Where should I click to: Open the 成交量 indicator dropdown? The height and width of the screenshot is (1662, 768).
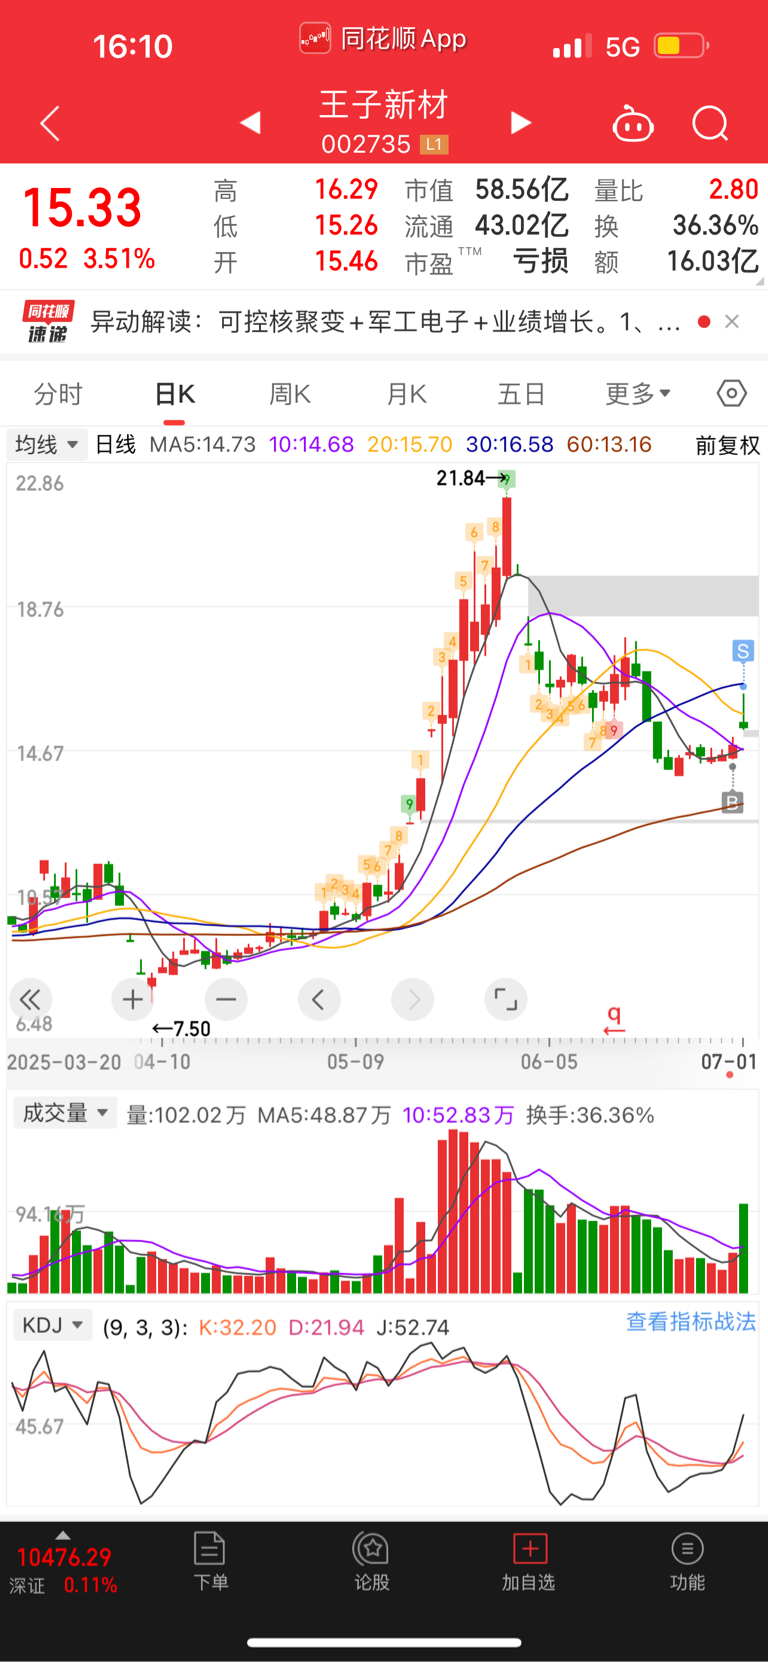[65, 1113]
